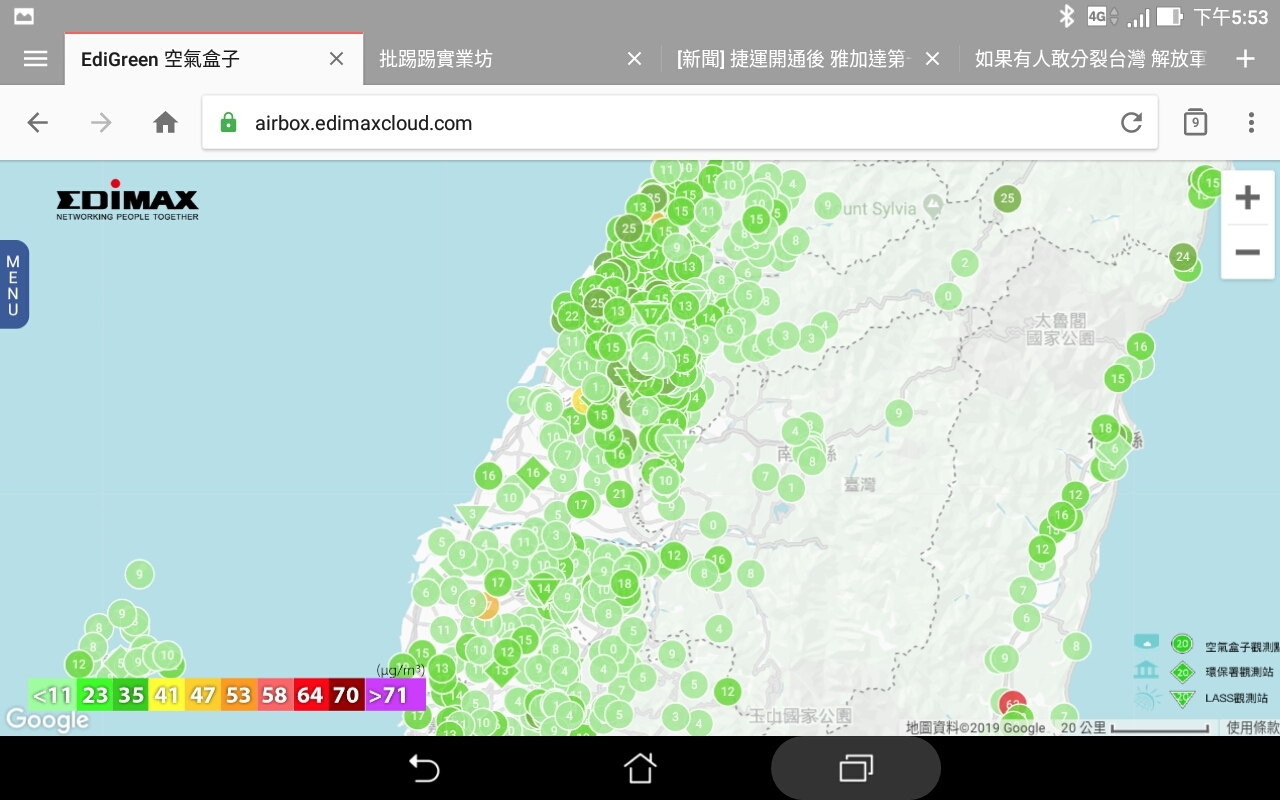Click the circular 20 legend marker
1280x800 pixels.
(1182, 643)
